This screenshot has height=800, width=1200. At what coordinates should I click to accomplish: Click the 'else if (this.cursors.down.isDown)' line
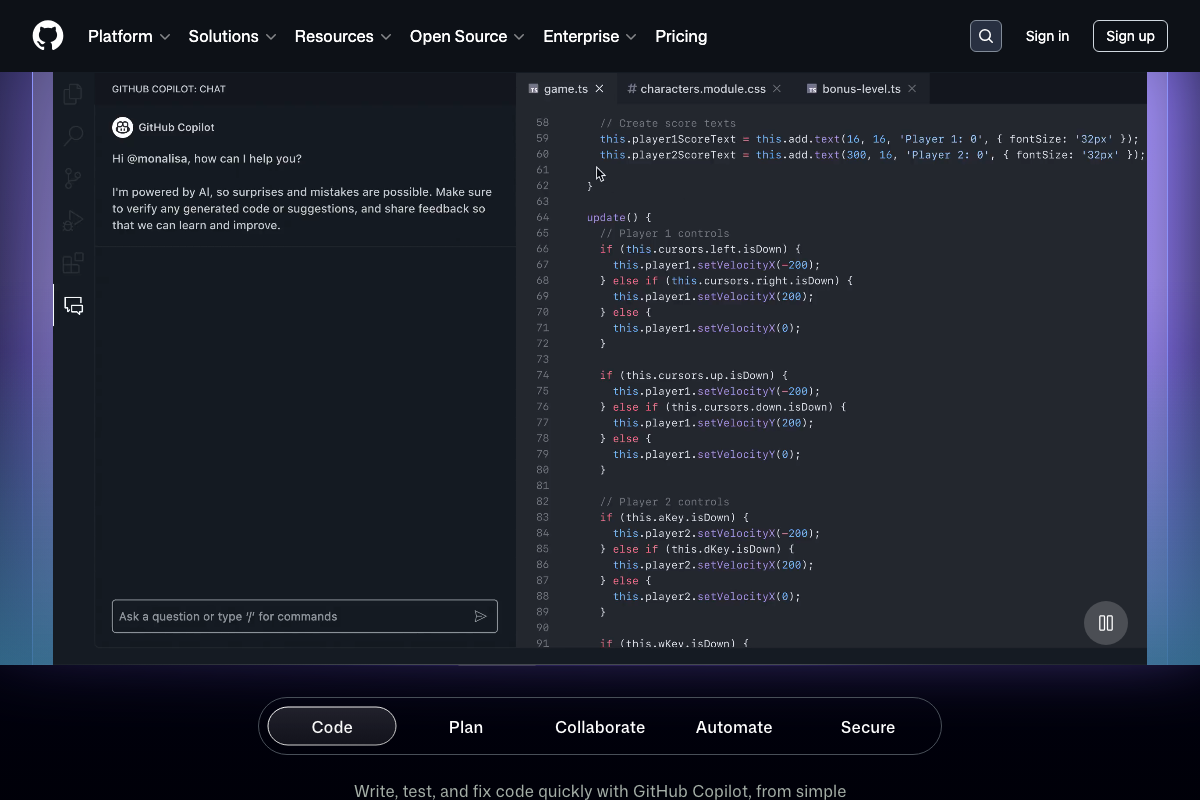click(x=723, y=407)
